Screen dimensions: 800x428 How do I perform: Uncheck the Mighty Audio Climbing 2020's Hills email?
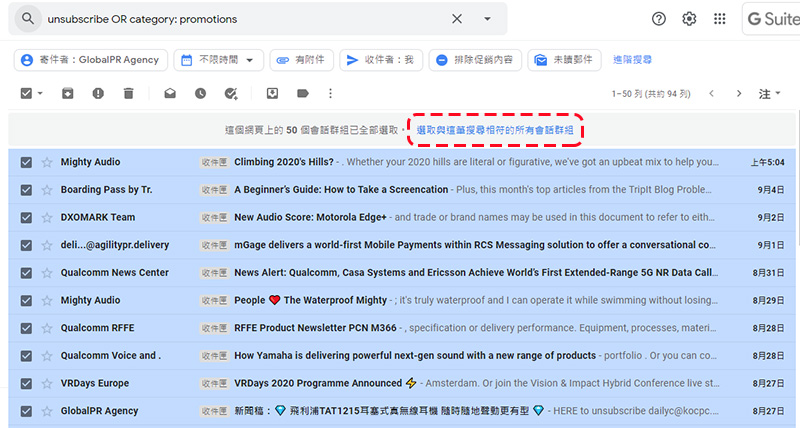point(26,162)
